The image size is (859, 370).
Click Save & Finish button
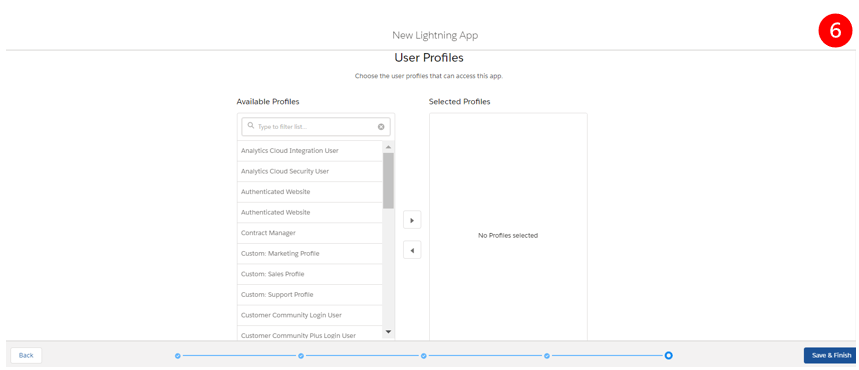click(x=831, y=355)
